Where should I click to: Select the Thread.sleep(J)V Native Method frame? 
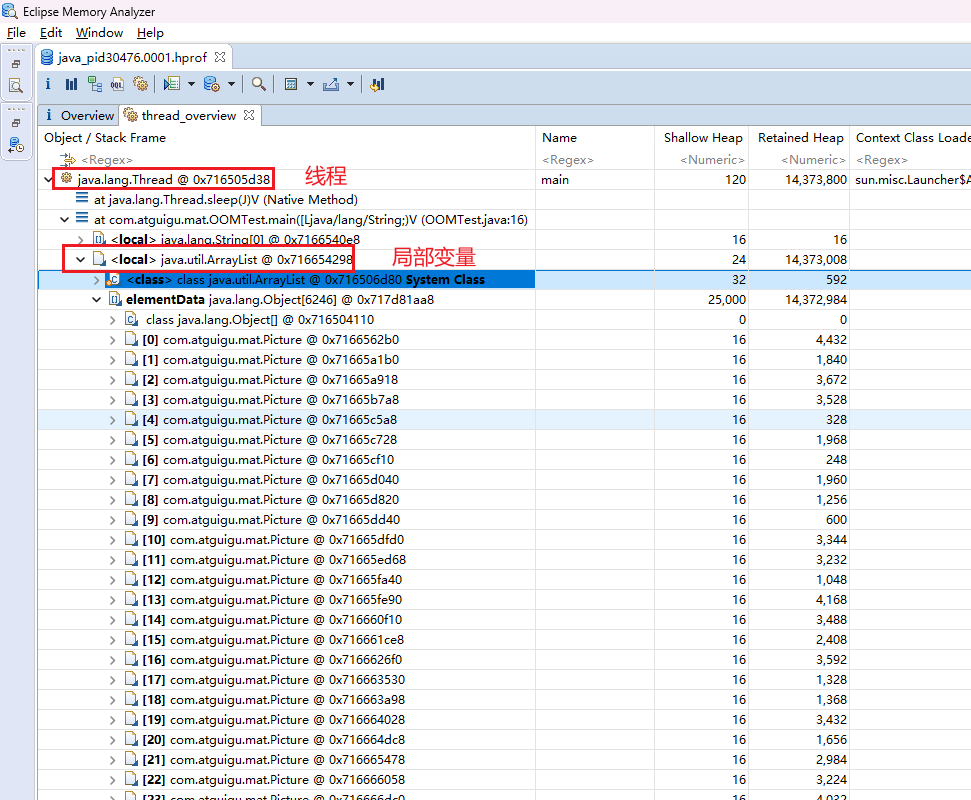(x=225, y=199)
